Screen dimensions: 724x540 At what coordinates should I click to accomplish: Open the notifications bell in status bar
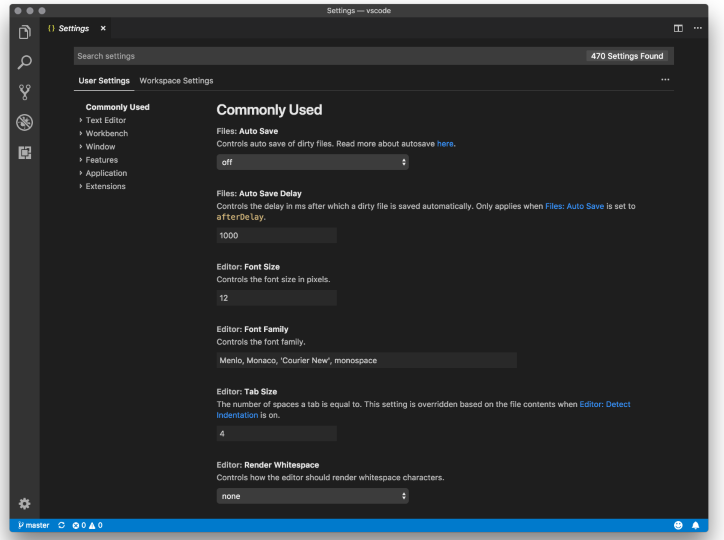click(696, 525)
